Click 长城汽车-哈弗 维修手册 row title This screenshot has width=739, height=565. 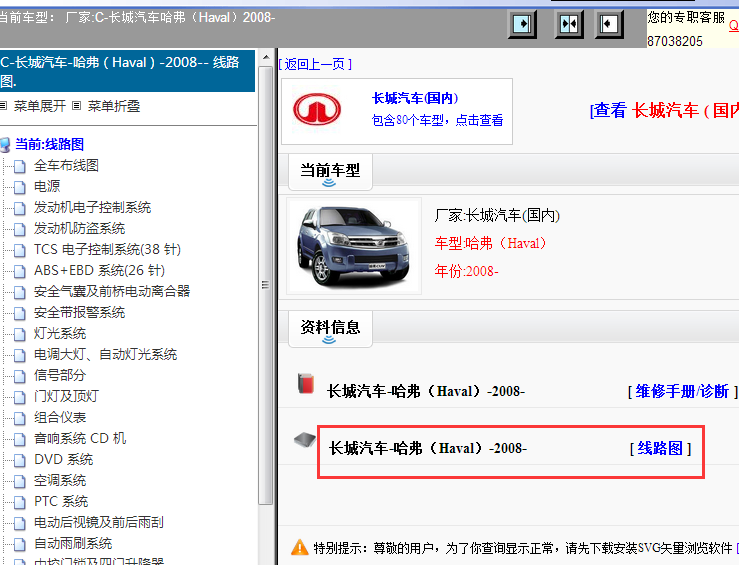click(x=426, y=391)
